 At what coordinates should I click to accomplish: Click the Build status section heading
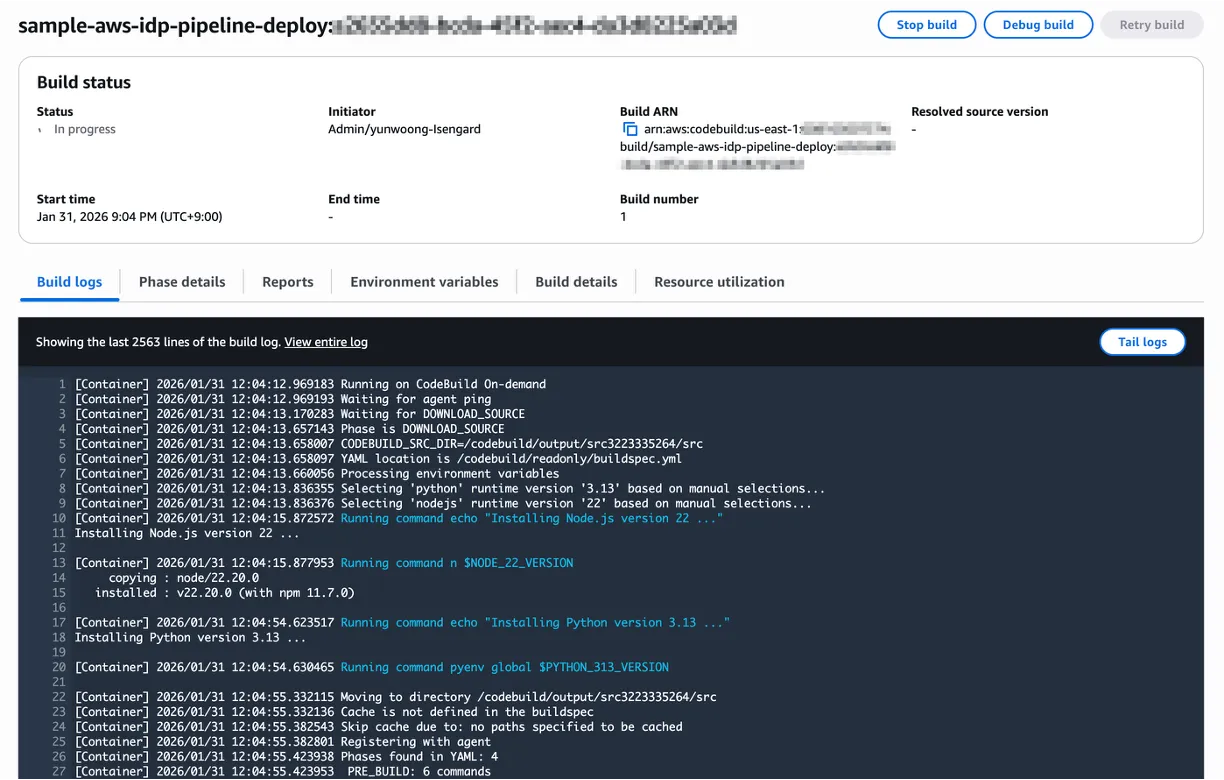pos(84,82)
